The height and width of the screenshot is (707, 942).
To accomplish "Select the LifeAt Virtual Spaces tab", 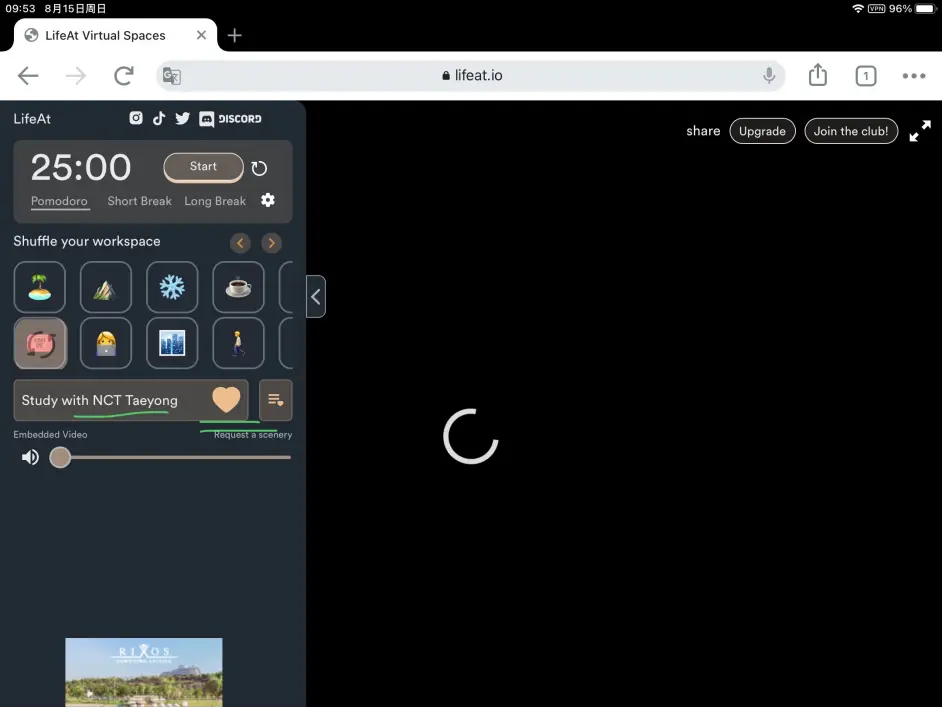I will click(x=115, y=35).
